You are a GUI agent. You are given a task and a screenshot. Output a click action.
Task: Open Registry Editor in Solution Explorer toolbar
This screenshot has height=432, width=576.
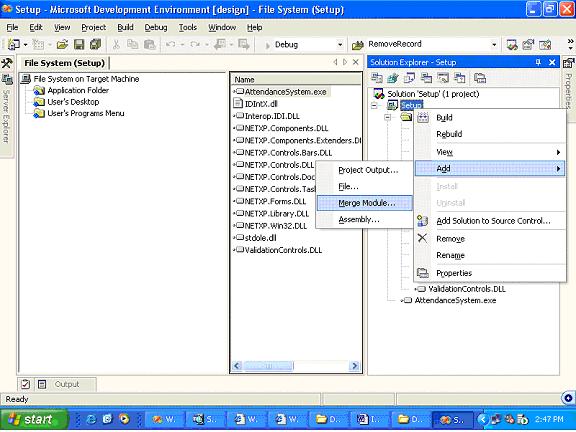point(393,78)
